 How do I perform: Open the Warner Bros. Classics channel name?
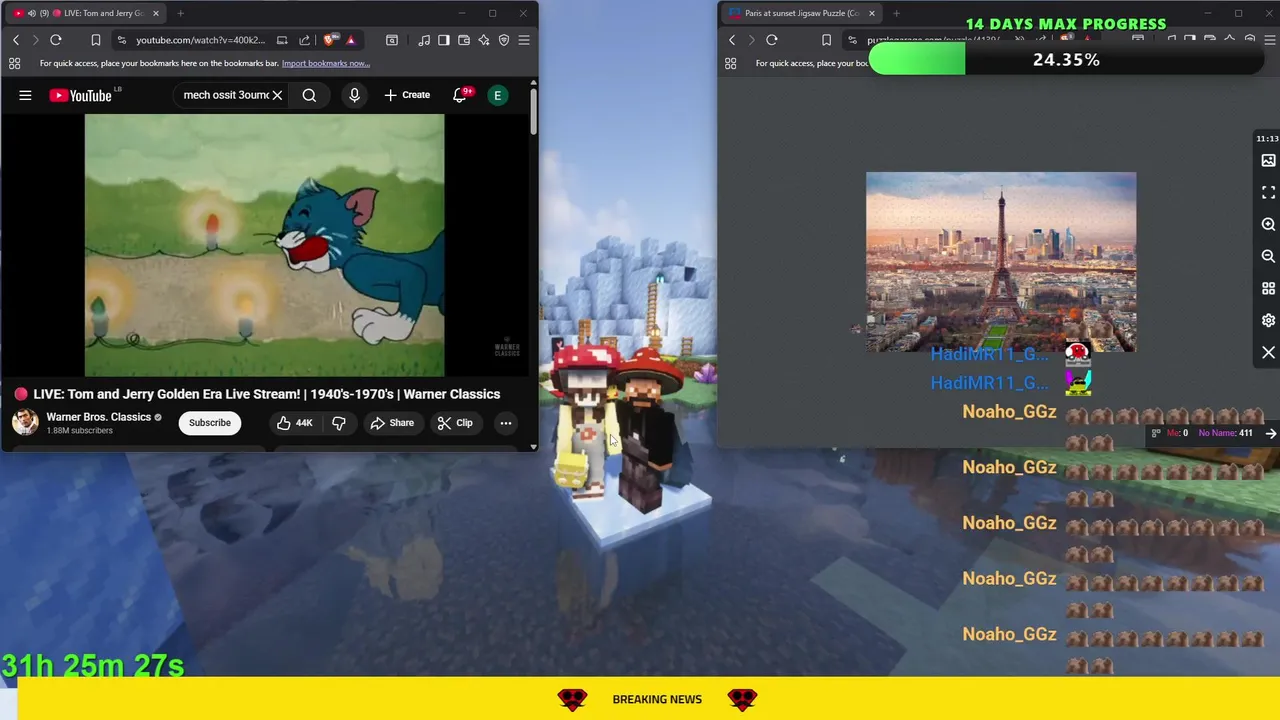(98, 417)
